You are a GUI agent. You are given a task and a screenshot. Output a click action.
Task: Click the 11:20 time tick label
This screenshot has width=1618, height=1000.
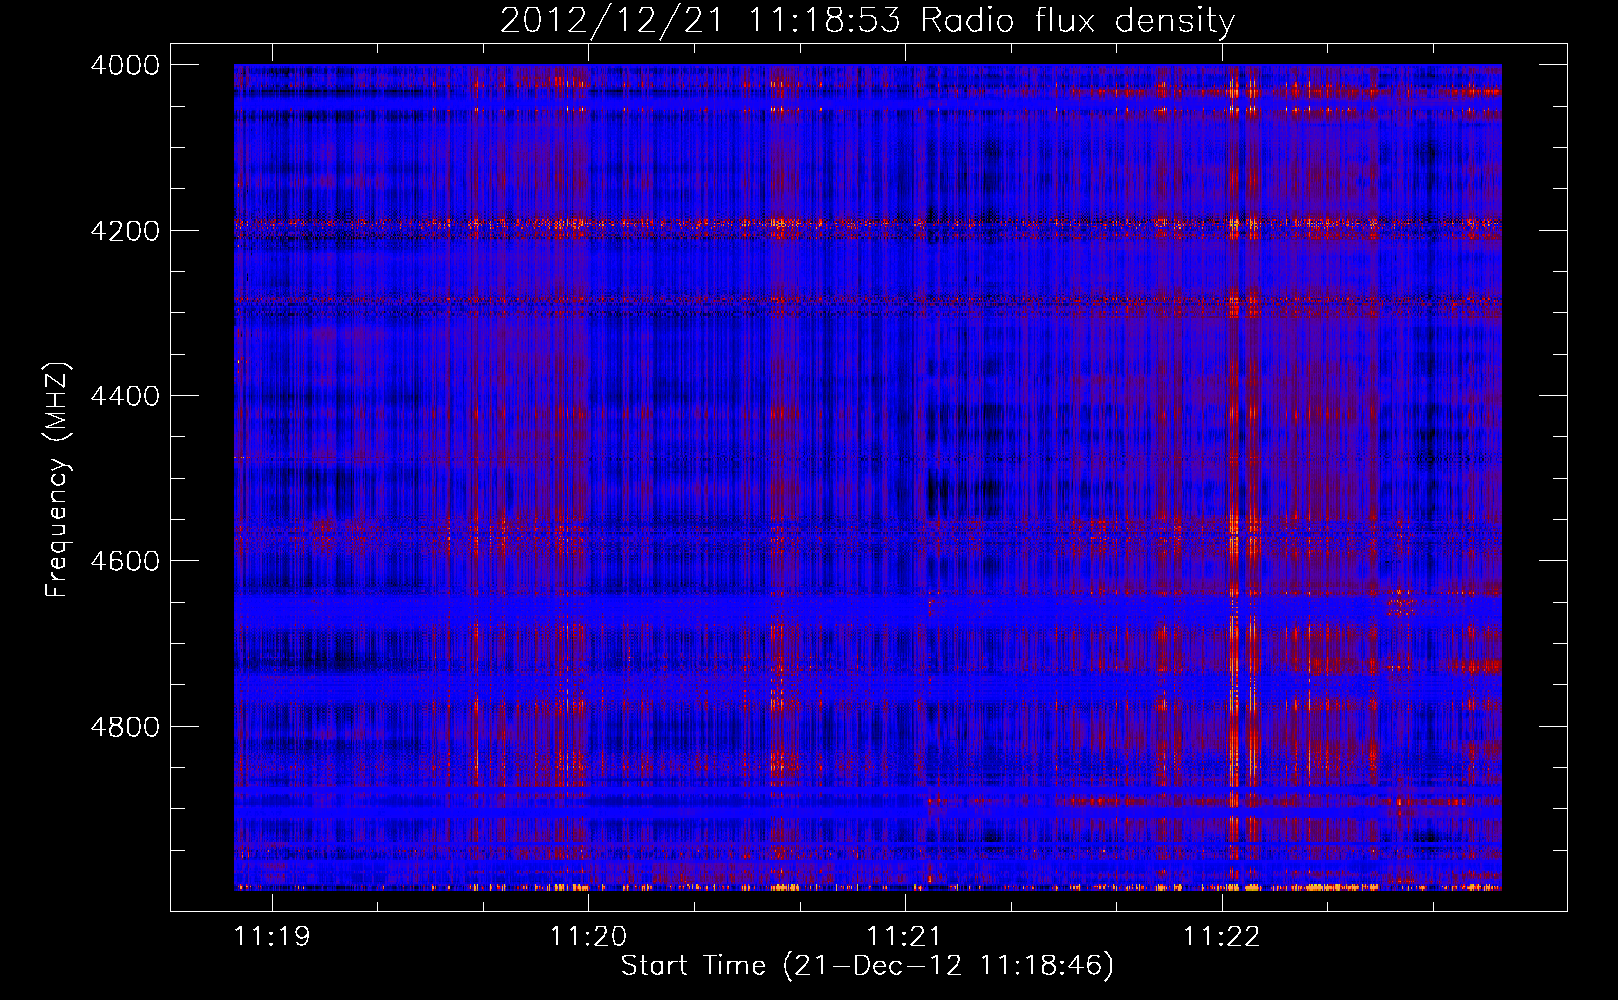(589, 937)
